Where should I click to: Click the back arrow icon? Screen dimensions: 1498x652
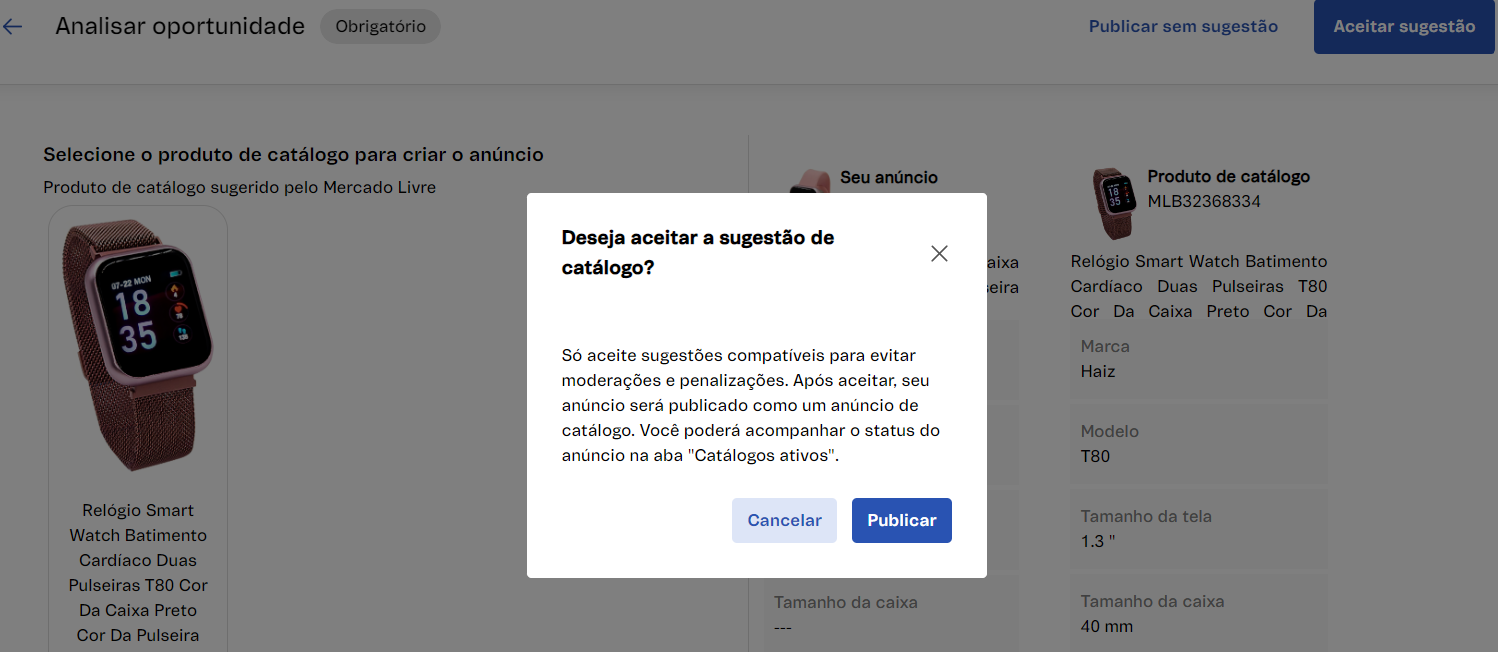click(12, 27)
